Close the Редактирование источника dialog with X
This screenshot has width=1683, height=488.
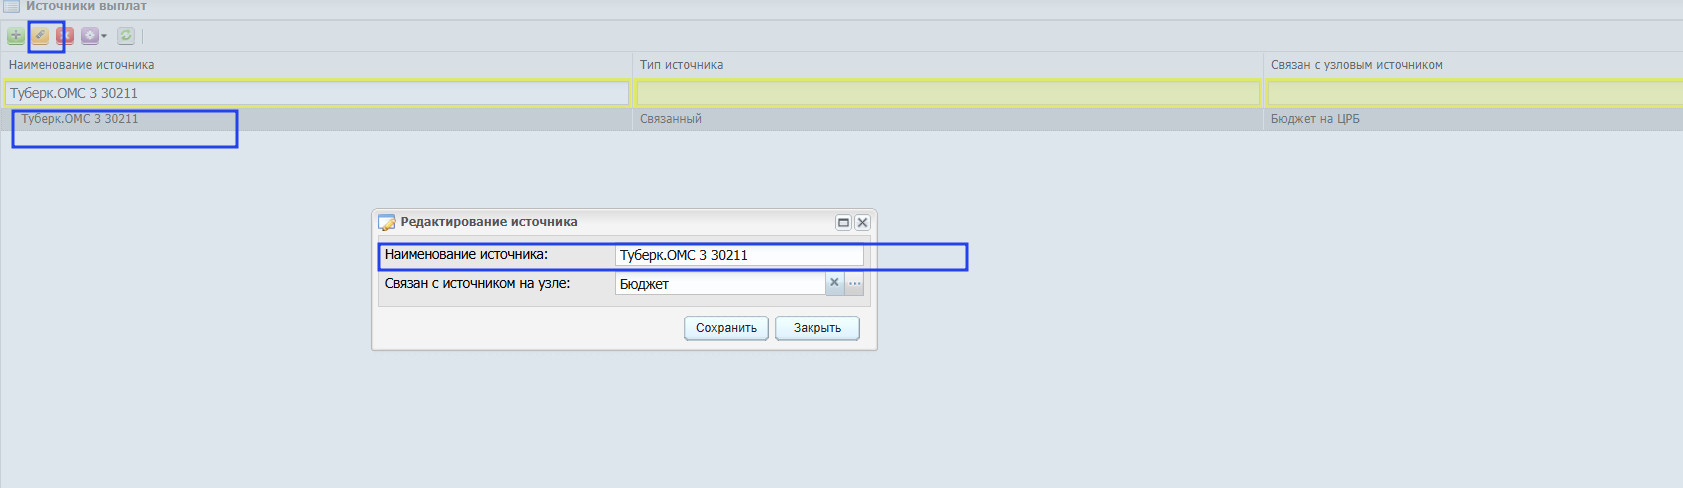pyautogui.click(x=862, y=223)
